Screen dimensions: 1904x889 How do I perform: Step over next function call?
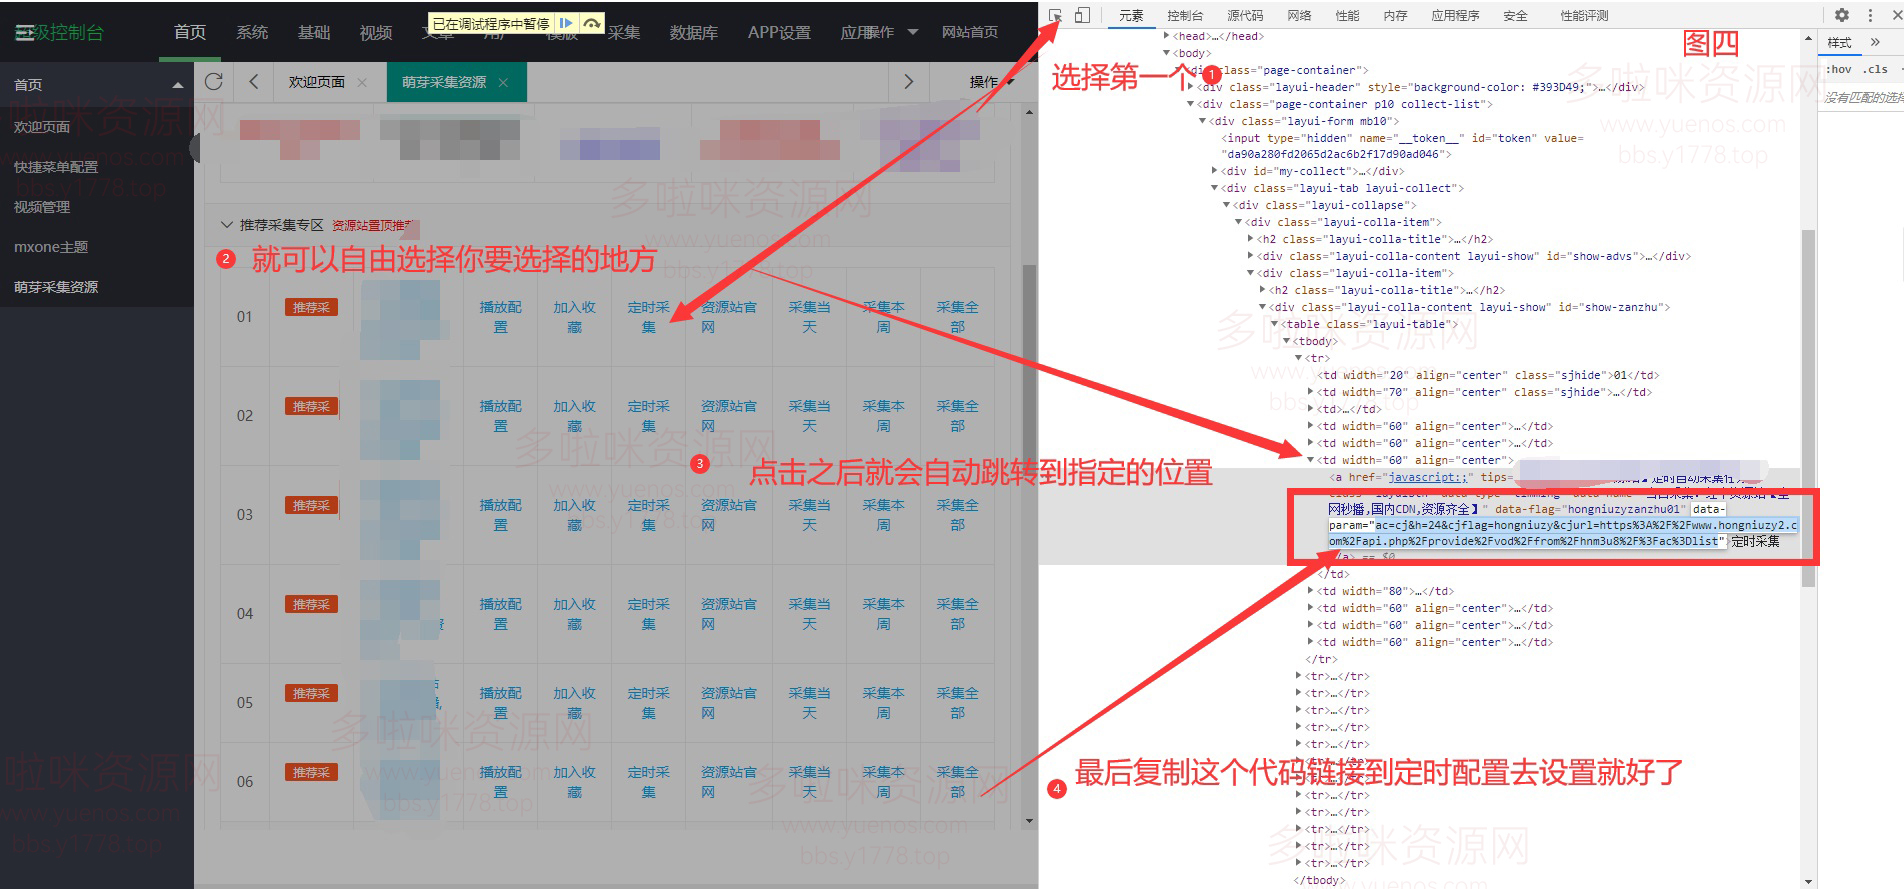coord(592,23)
